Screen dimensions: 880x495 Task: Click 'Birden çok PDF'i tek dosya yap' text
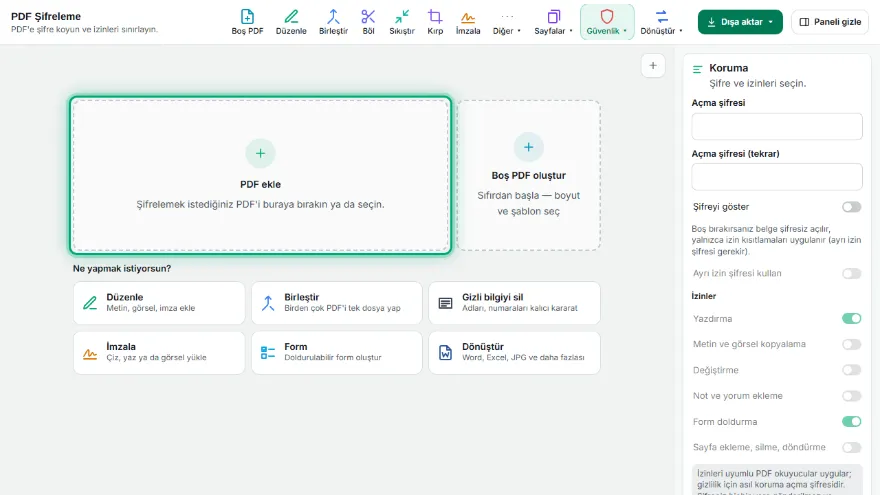[342, 308]
